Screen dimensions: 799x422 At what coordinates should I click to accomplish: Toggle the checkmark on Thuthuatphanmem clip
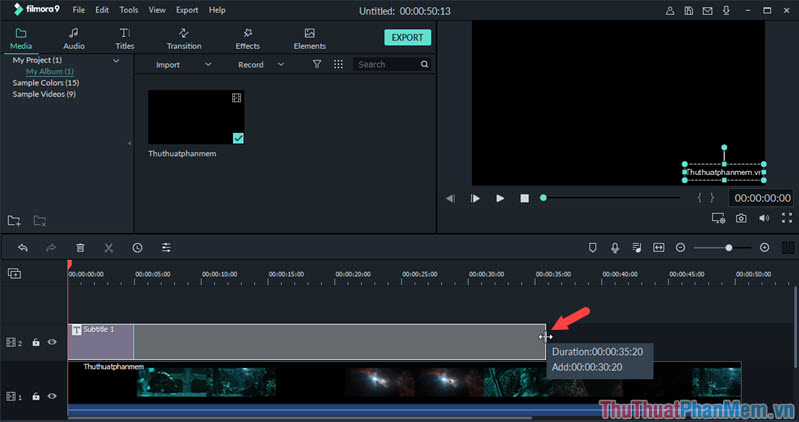coord(238,138)
